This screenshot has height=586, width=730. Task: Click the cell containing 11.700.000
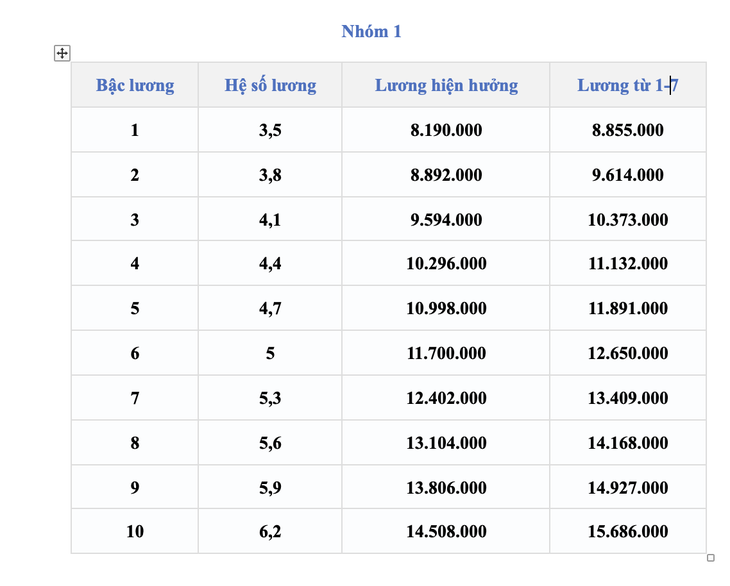coord(446,353)
